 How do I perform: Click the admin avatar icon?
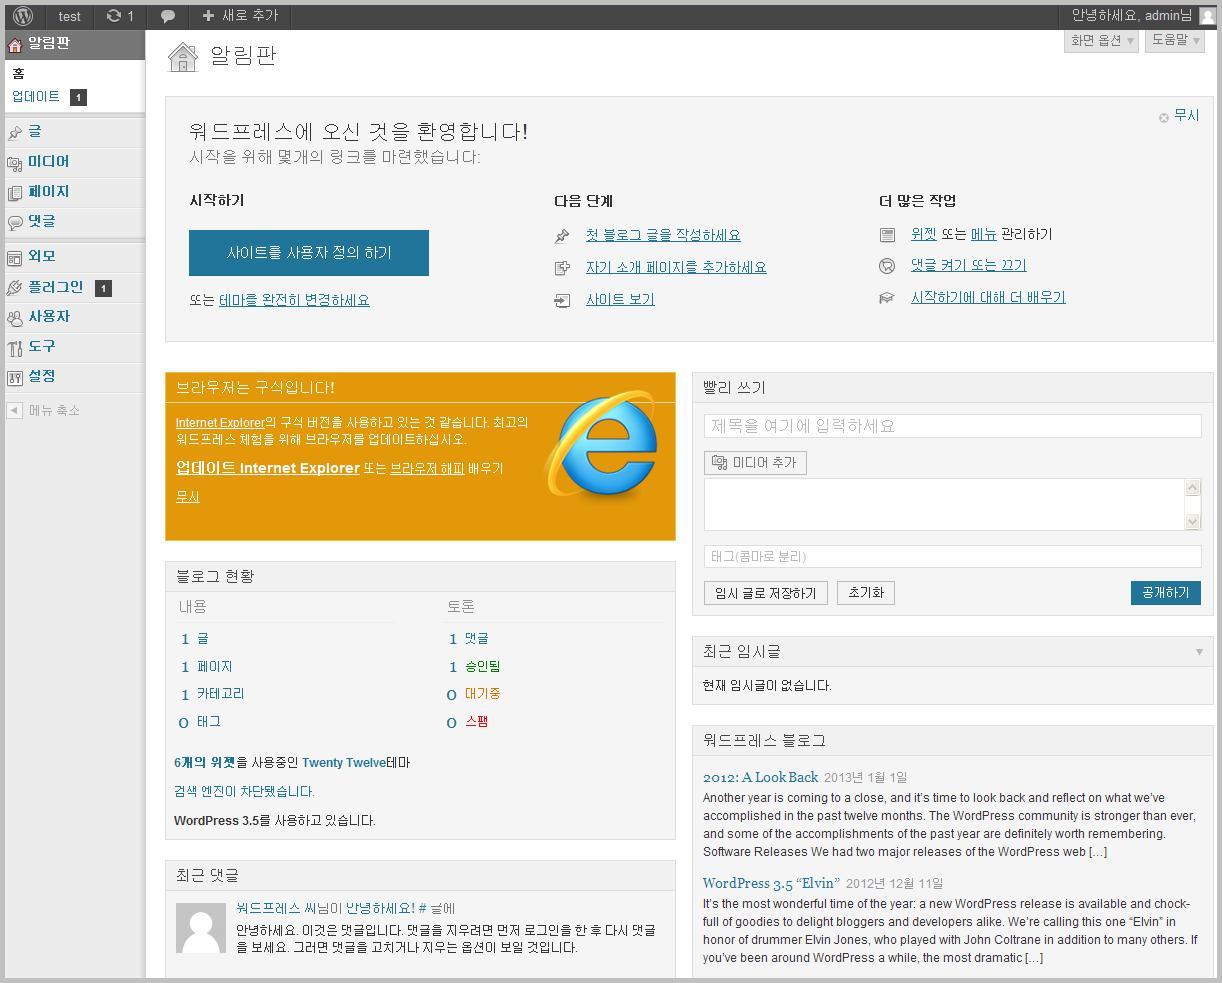pos(1208,16)
